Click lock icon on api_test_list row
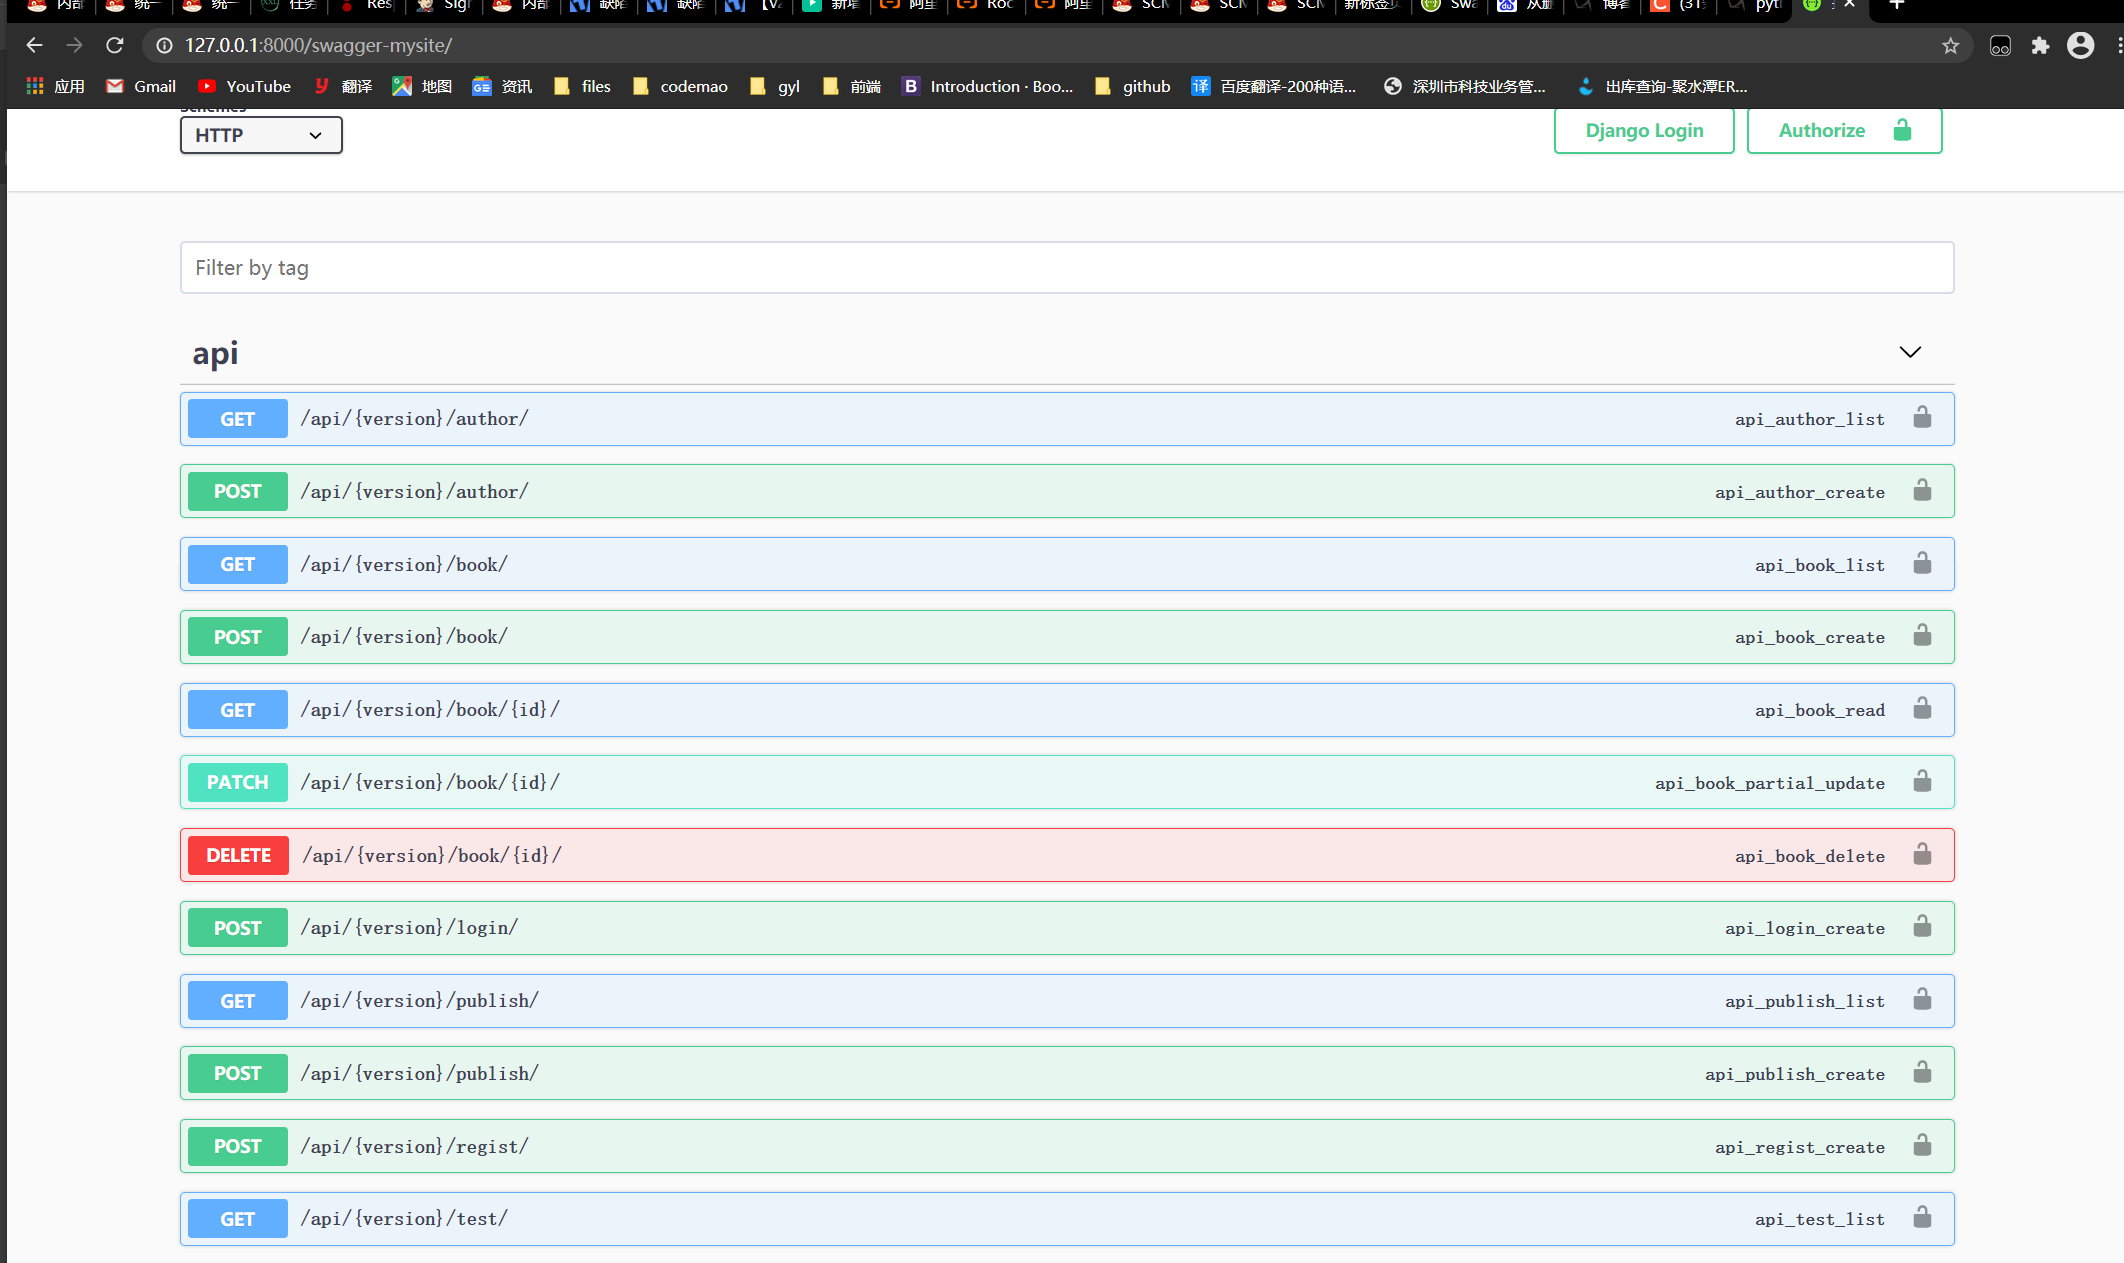 [x=1921, y=1218]
